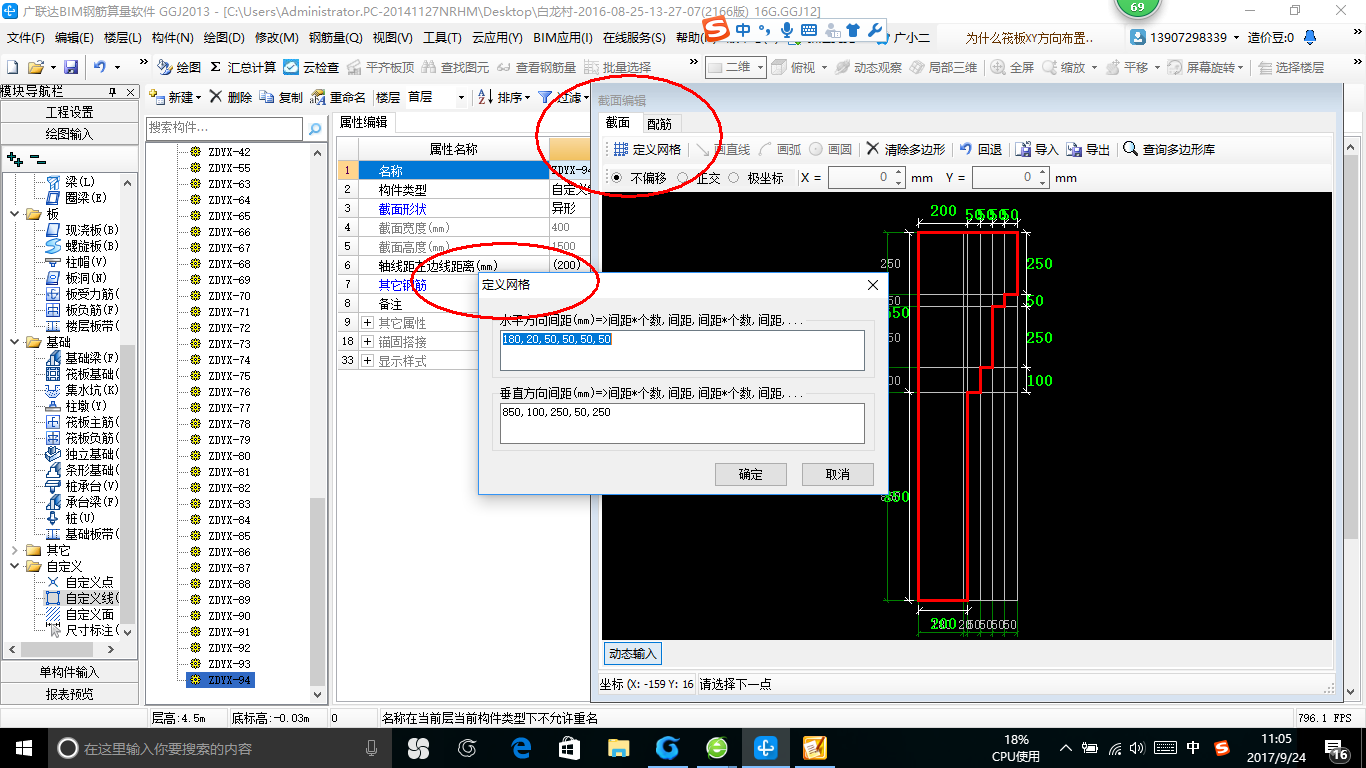Toggle 动态输入 dynamic input button
The width and height of the screenshot is (1366, 768).
[x=632, y=654]
